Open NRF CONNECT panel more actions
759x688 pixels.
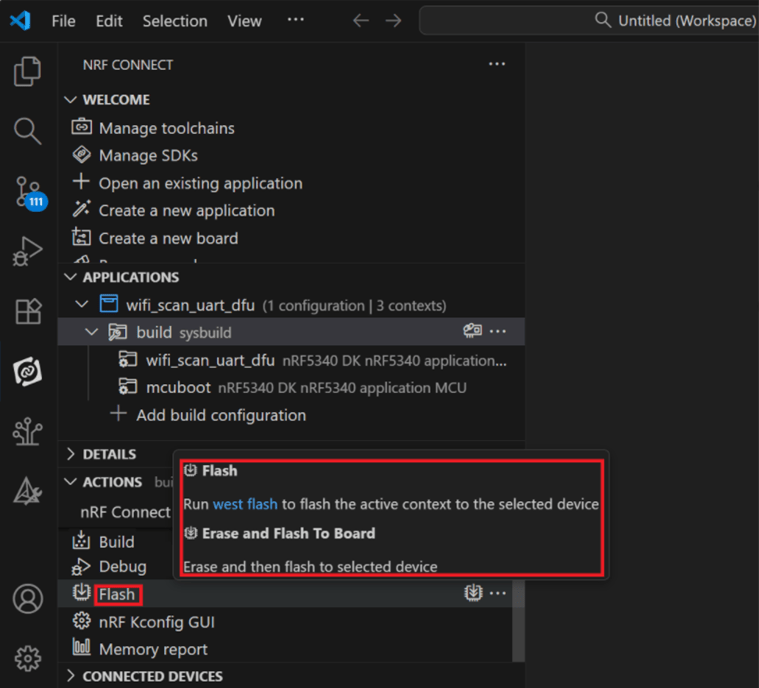(x=497, y=64)
